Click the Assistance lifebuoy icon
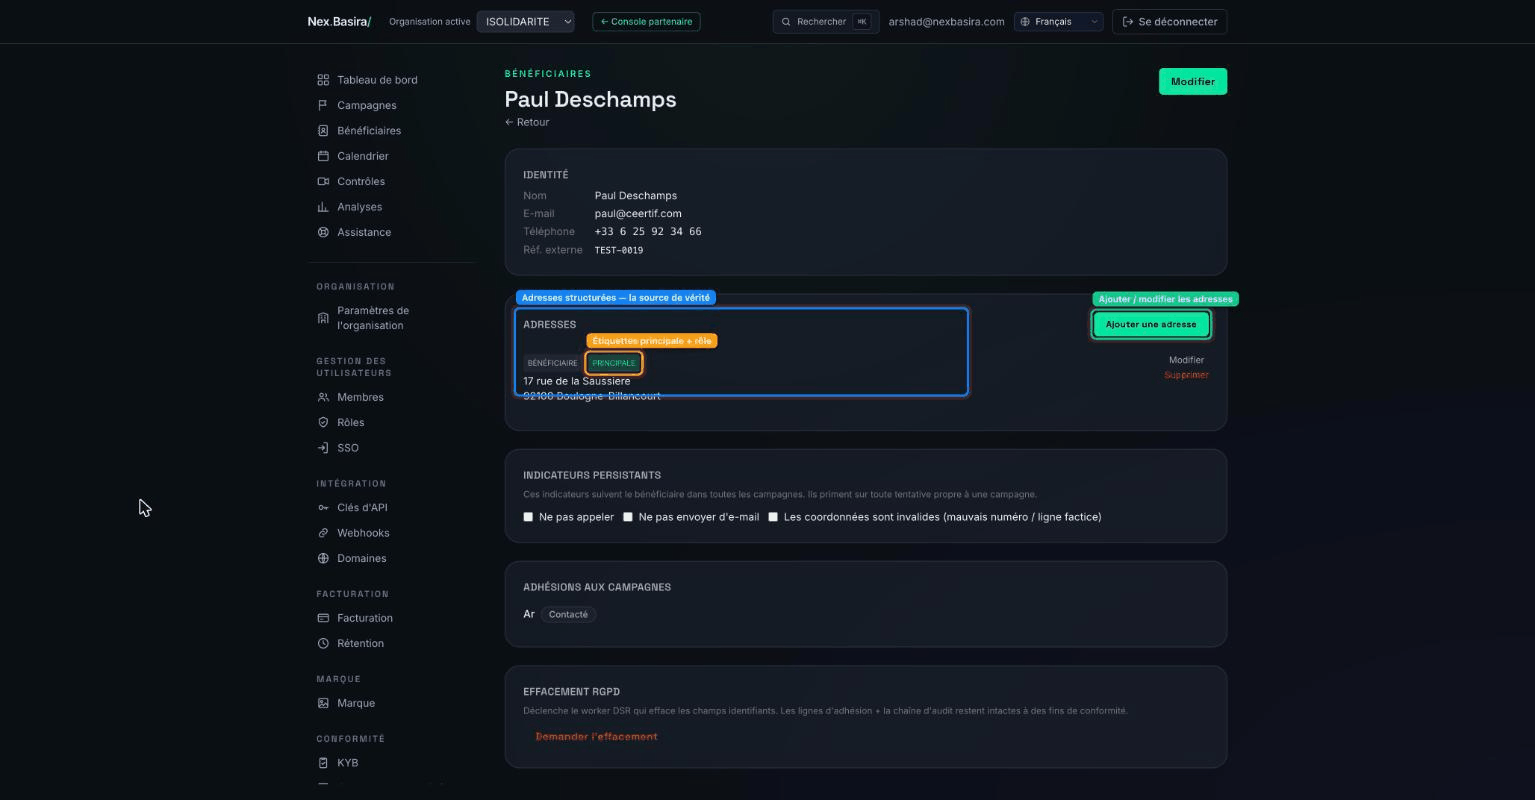 tap(323, 232)
